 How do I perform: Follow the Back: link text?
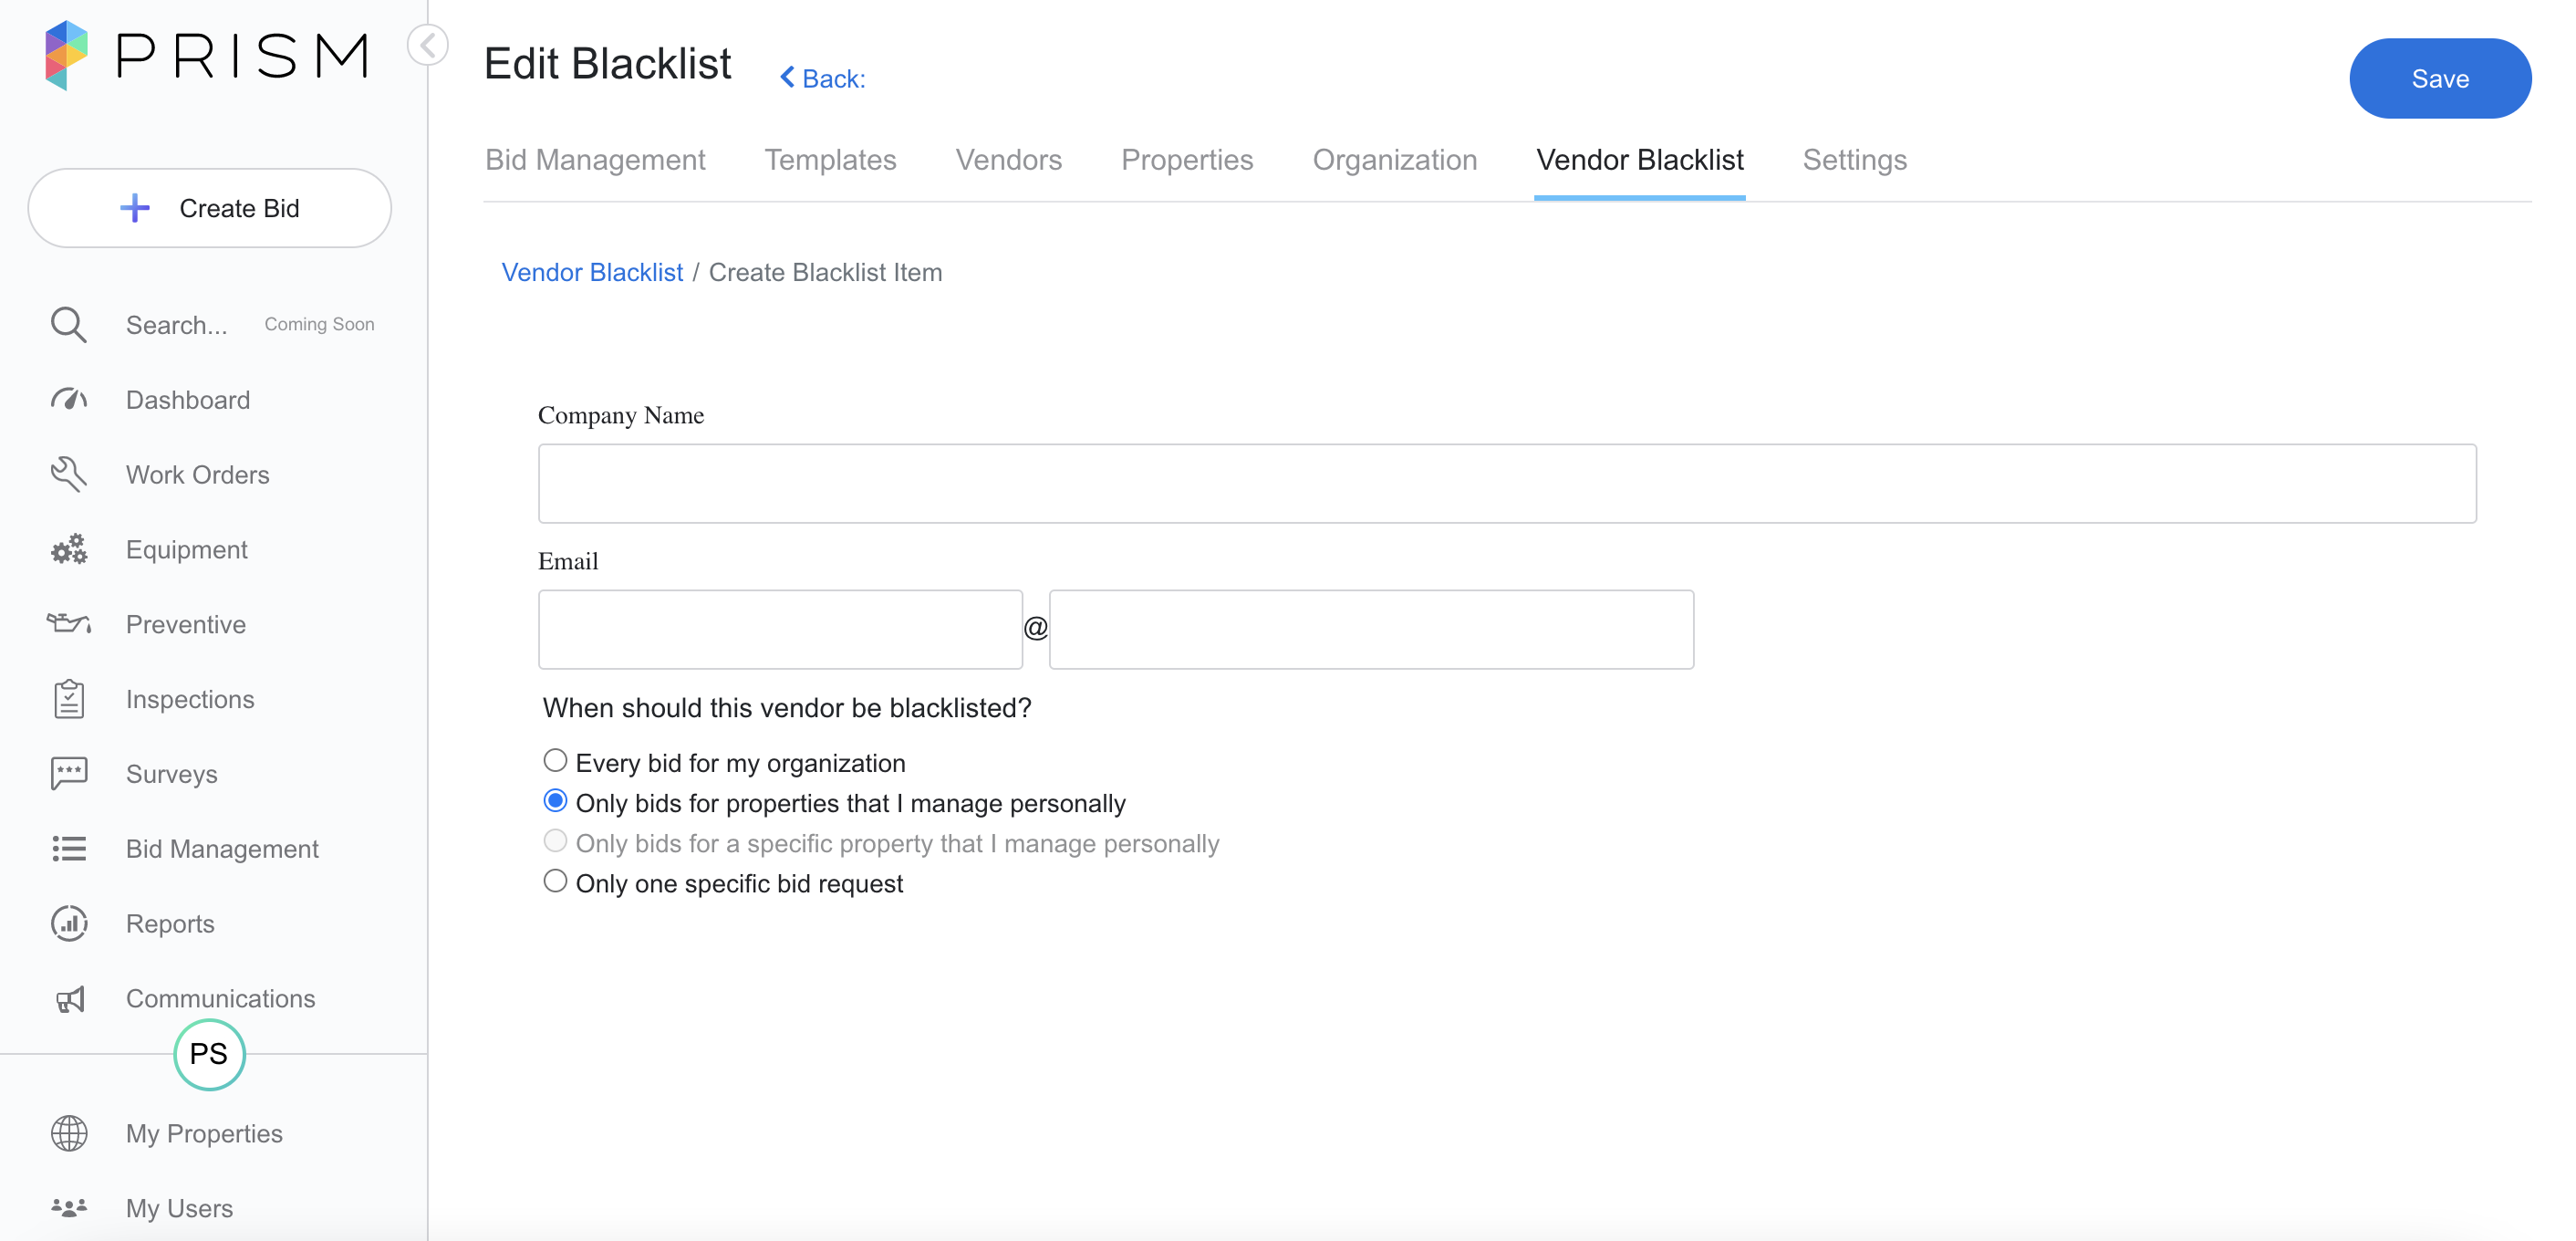pos(833,79)
